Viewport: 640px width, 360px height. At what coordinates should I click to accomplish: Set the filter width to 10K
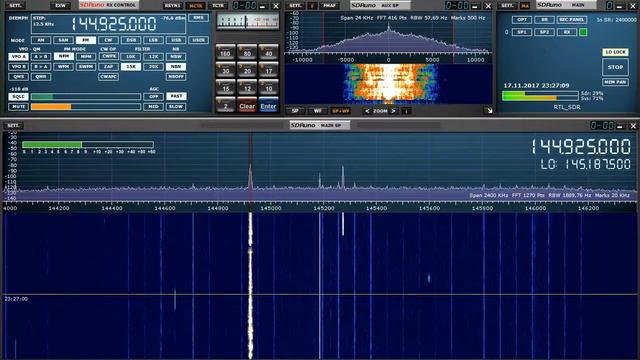coord(131,56)
